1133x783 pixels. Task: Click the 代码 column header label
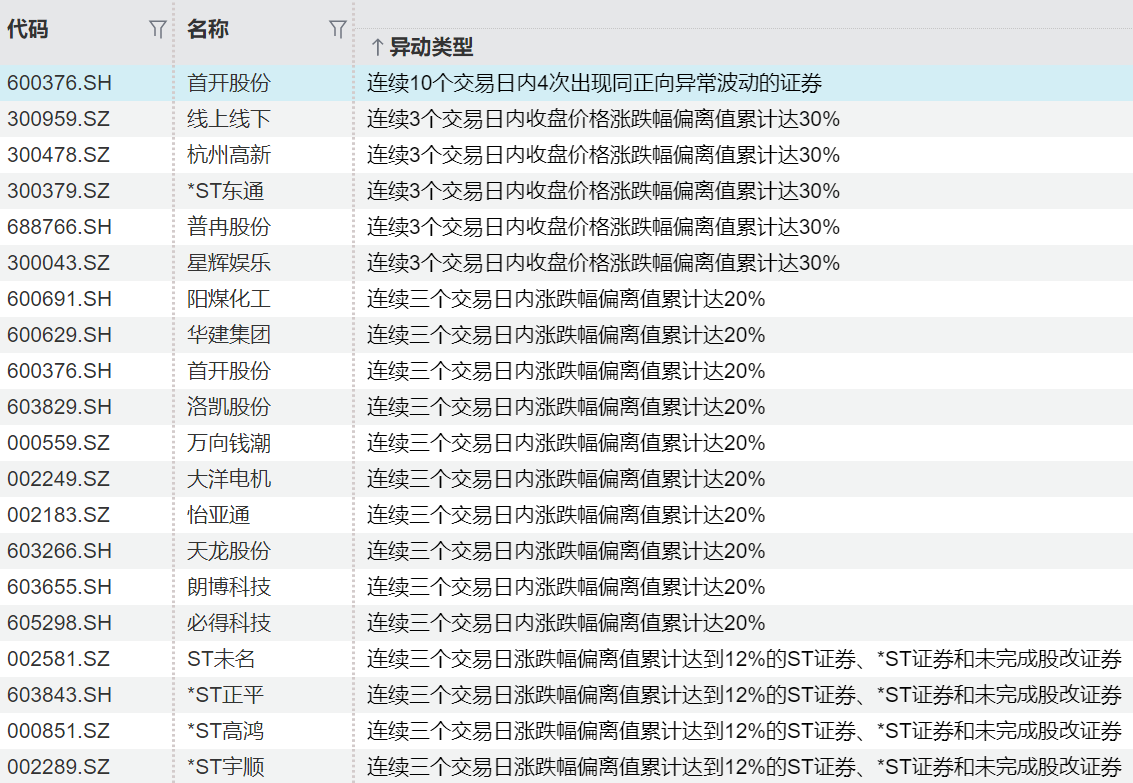point(27,30)
